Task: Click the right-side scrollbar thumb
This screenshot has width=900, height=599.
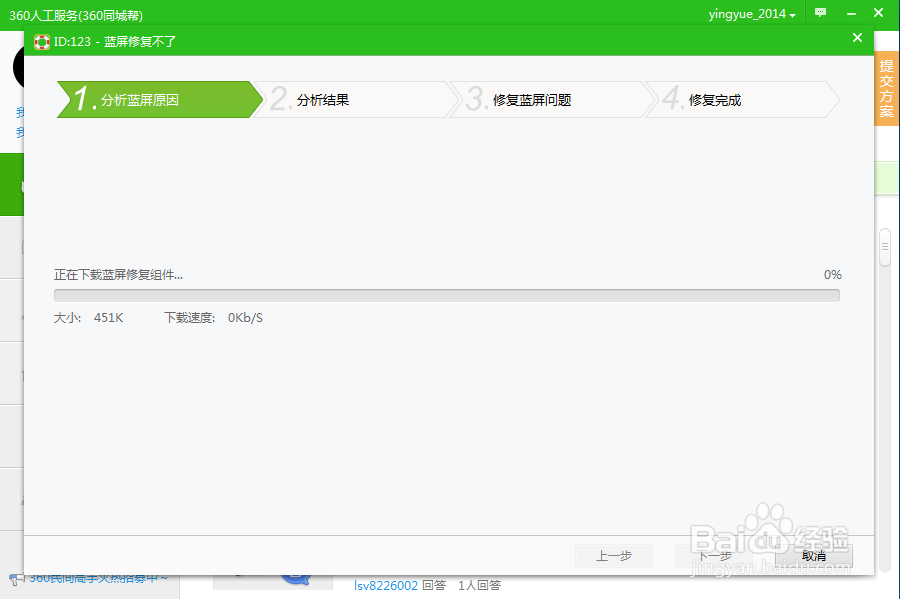Action: 884,247
